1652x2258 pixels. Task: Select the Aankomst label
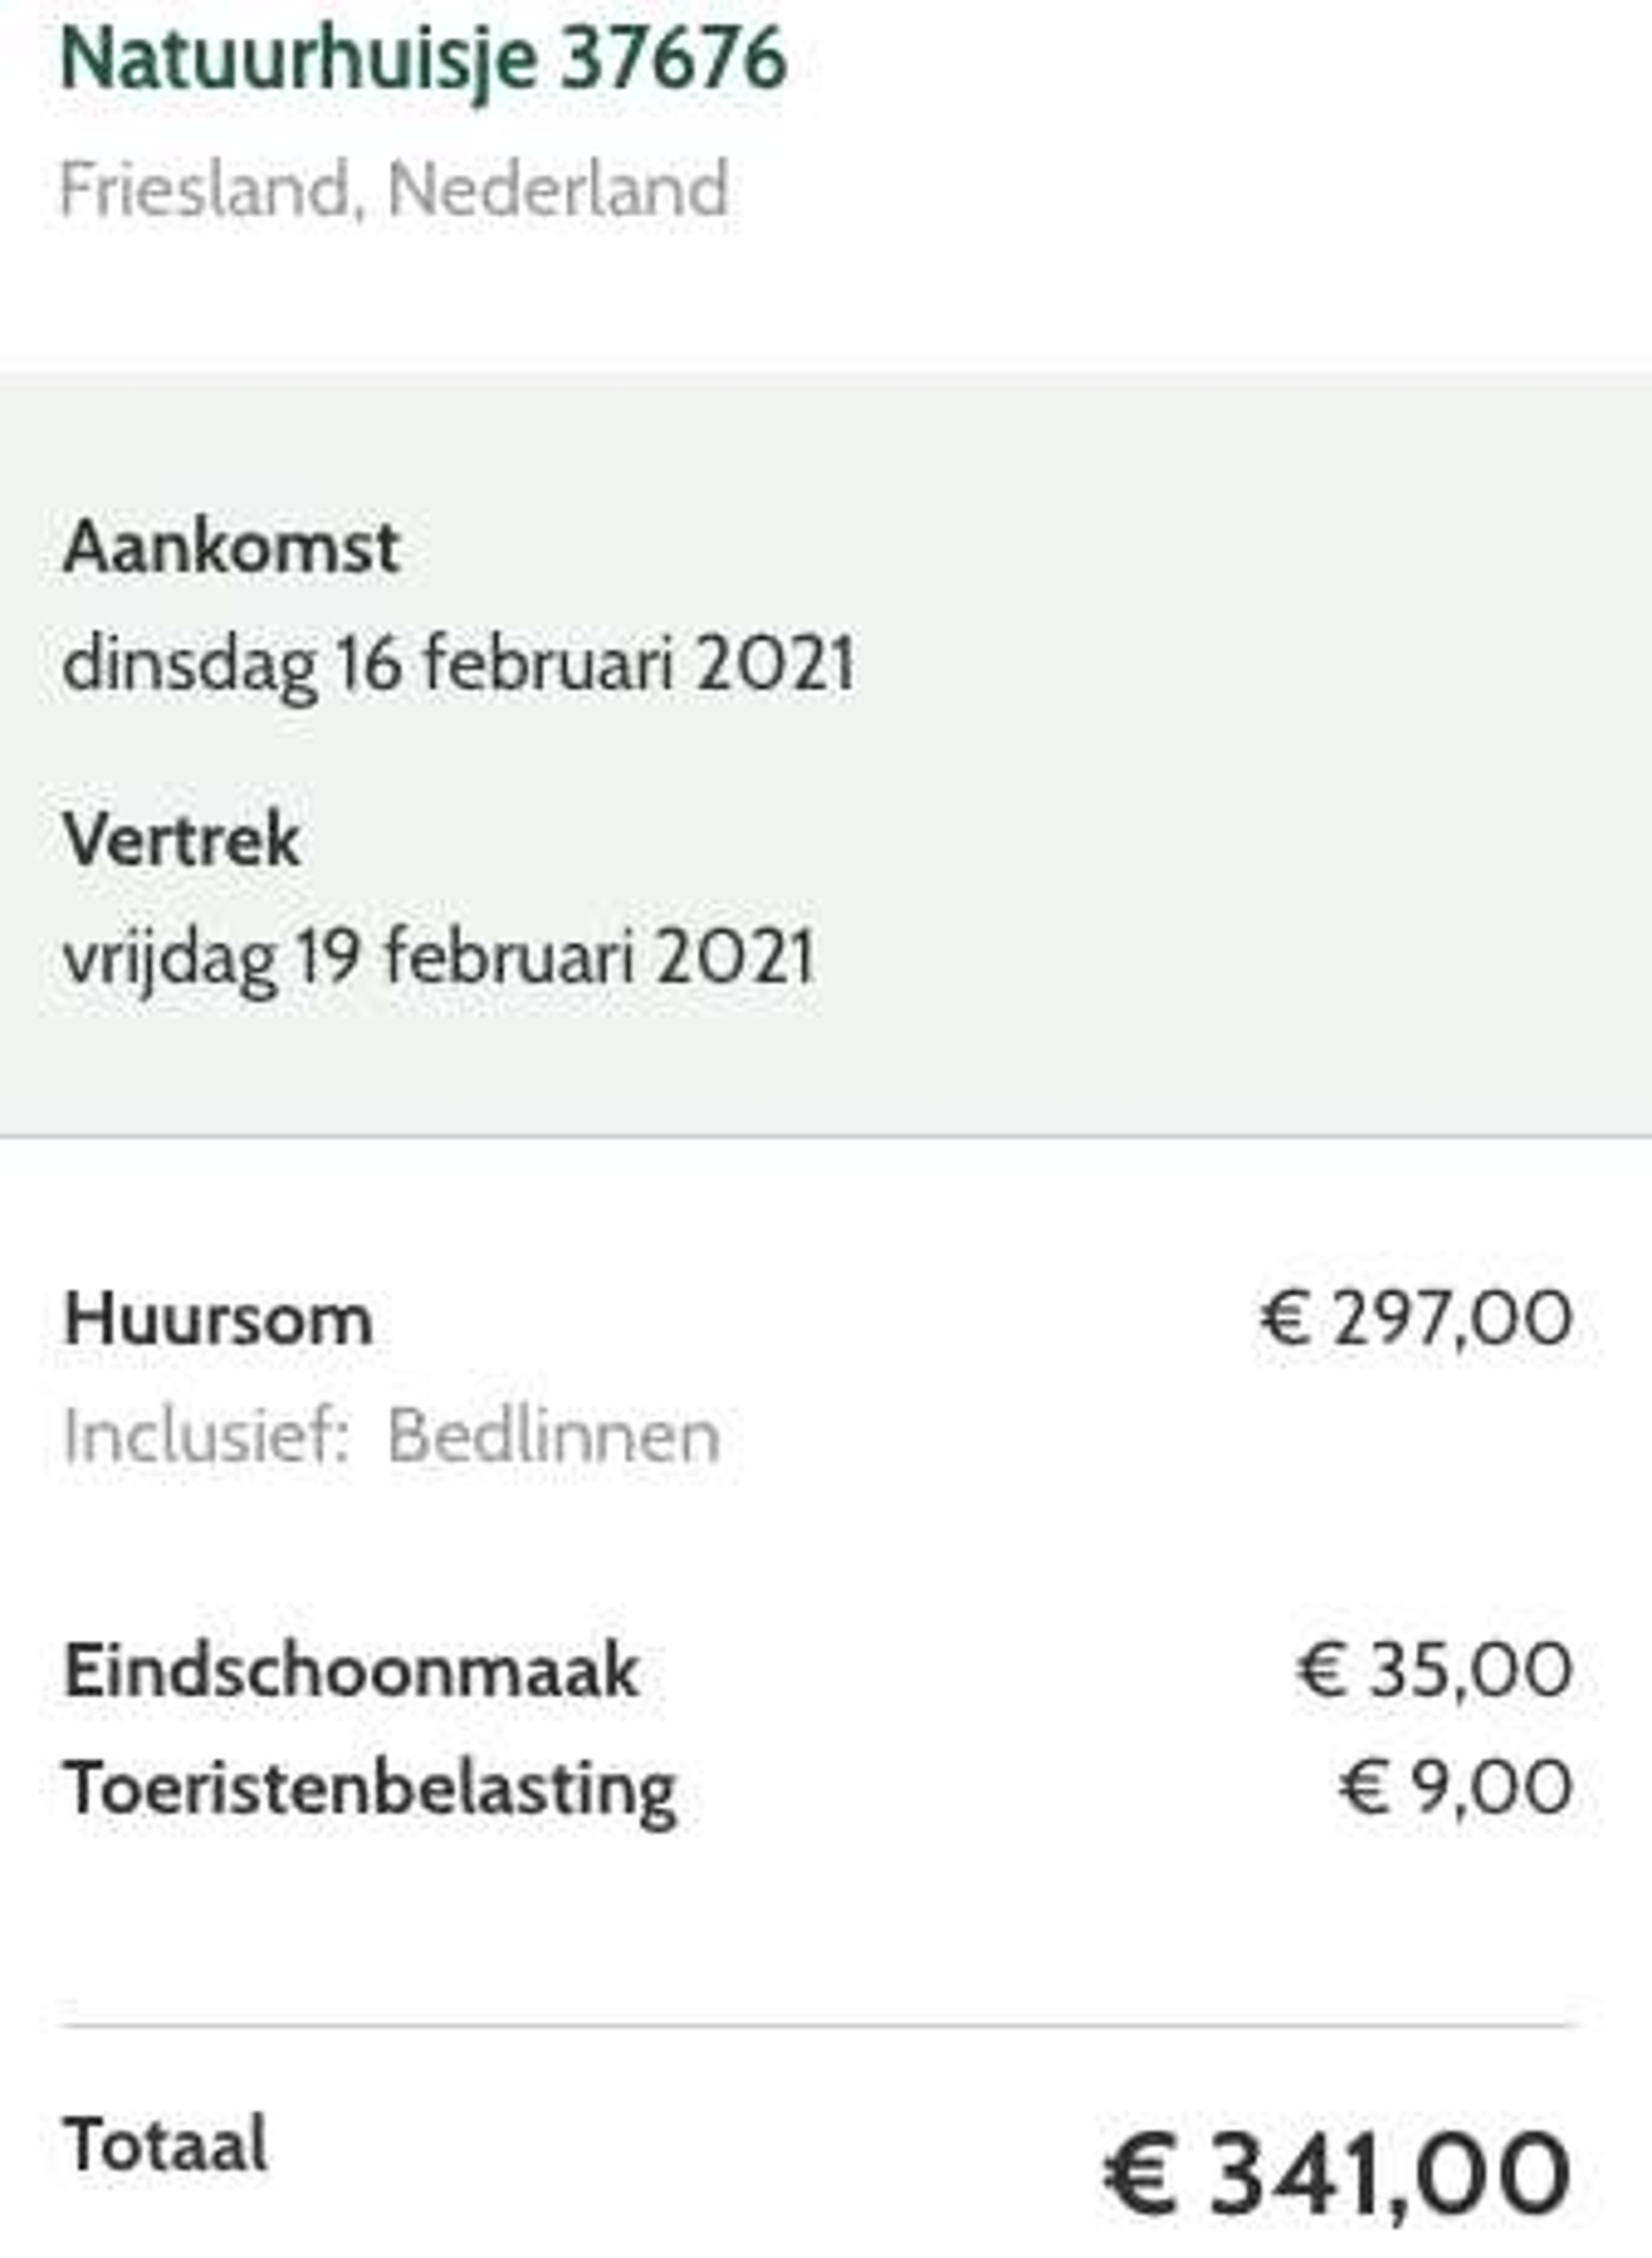tap(231, 547)
